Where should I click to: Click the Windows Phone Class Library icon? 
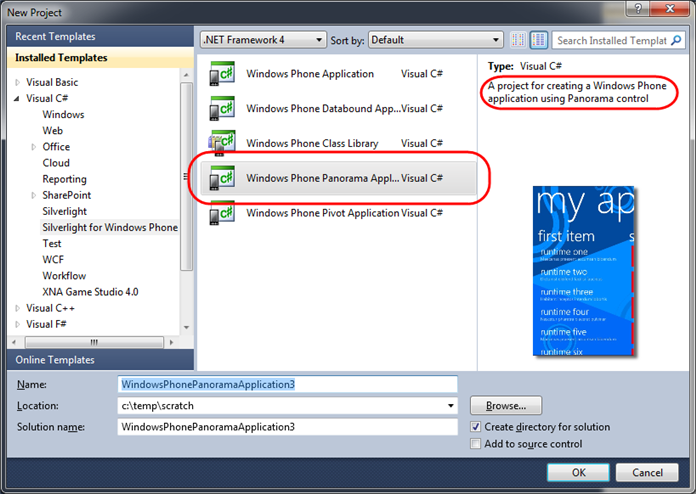221,143
